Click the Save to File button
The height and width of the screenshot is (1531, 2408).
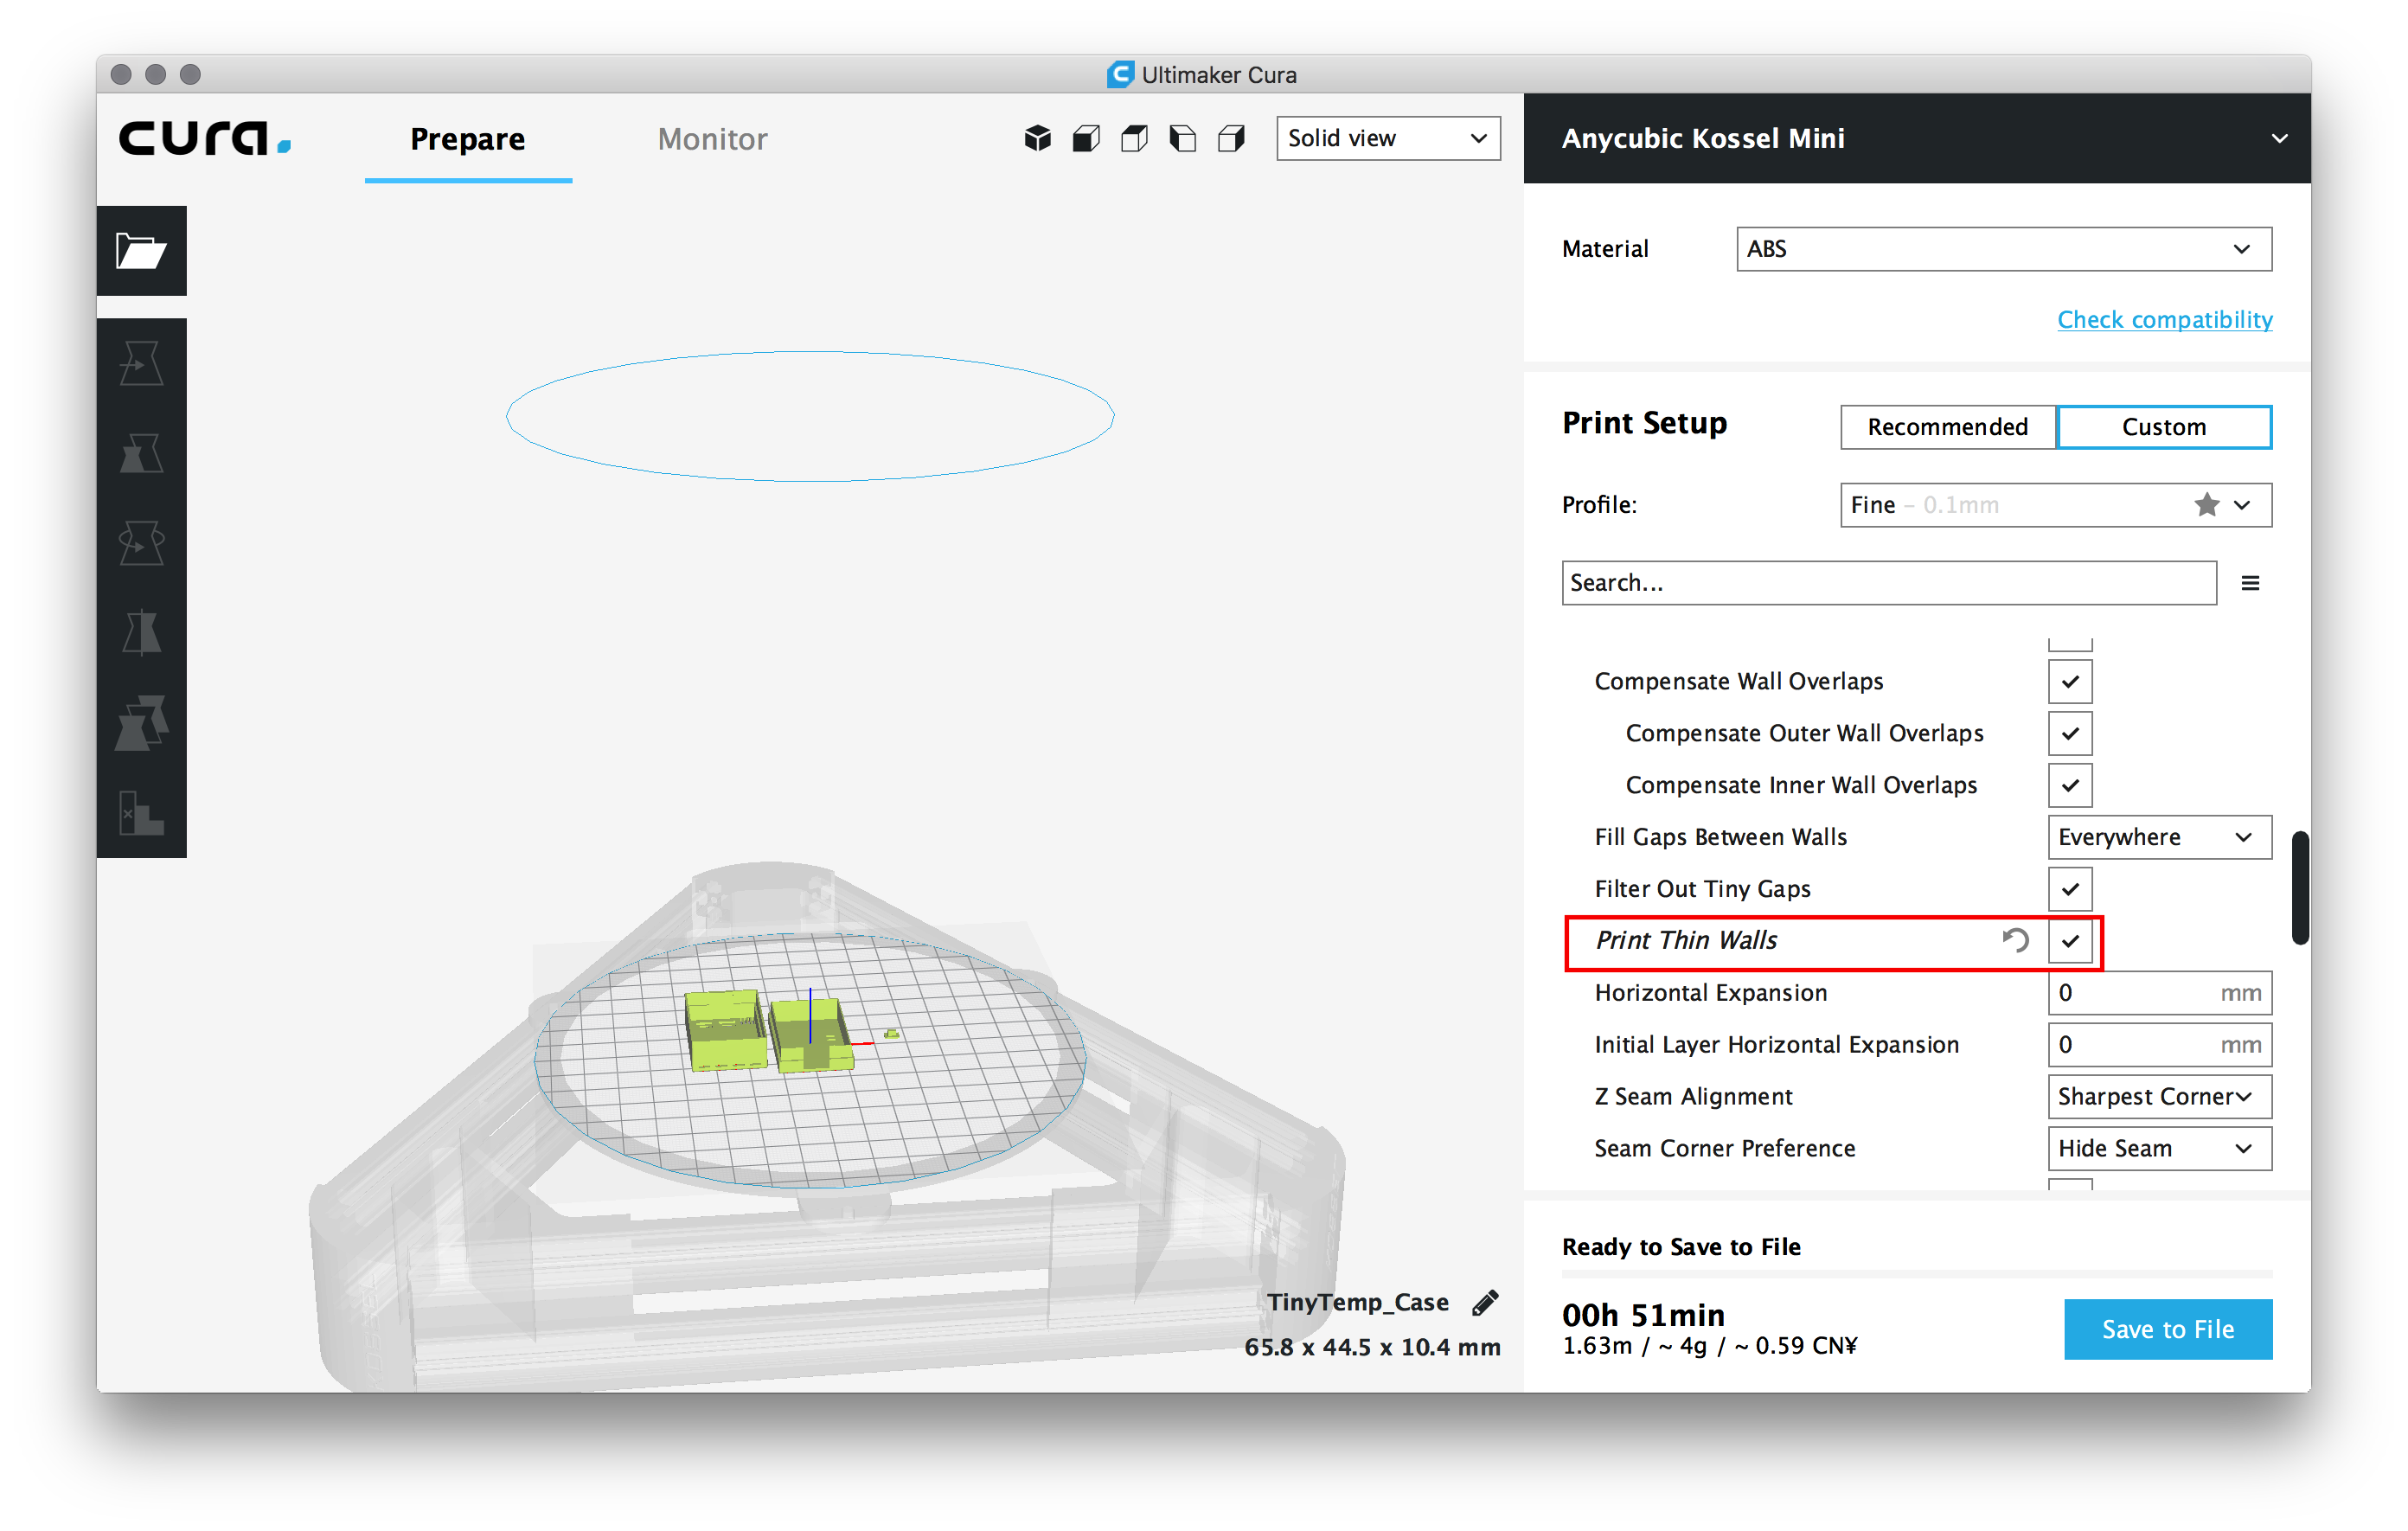point(2167,1329)
